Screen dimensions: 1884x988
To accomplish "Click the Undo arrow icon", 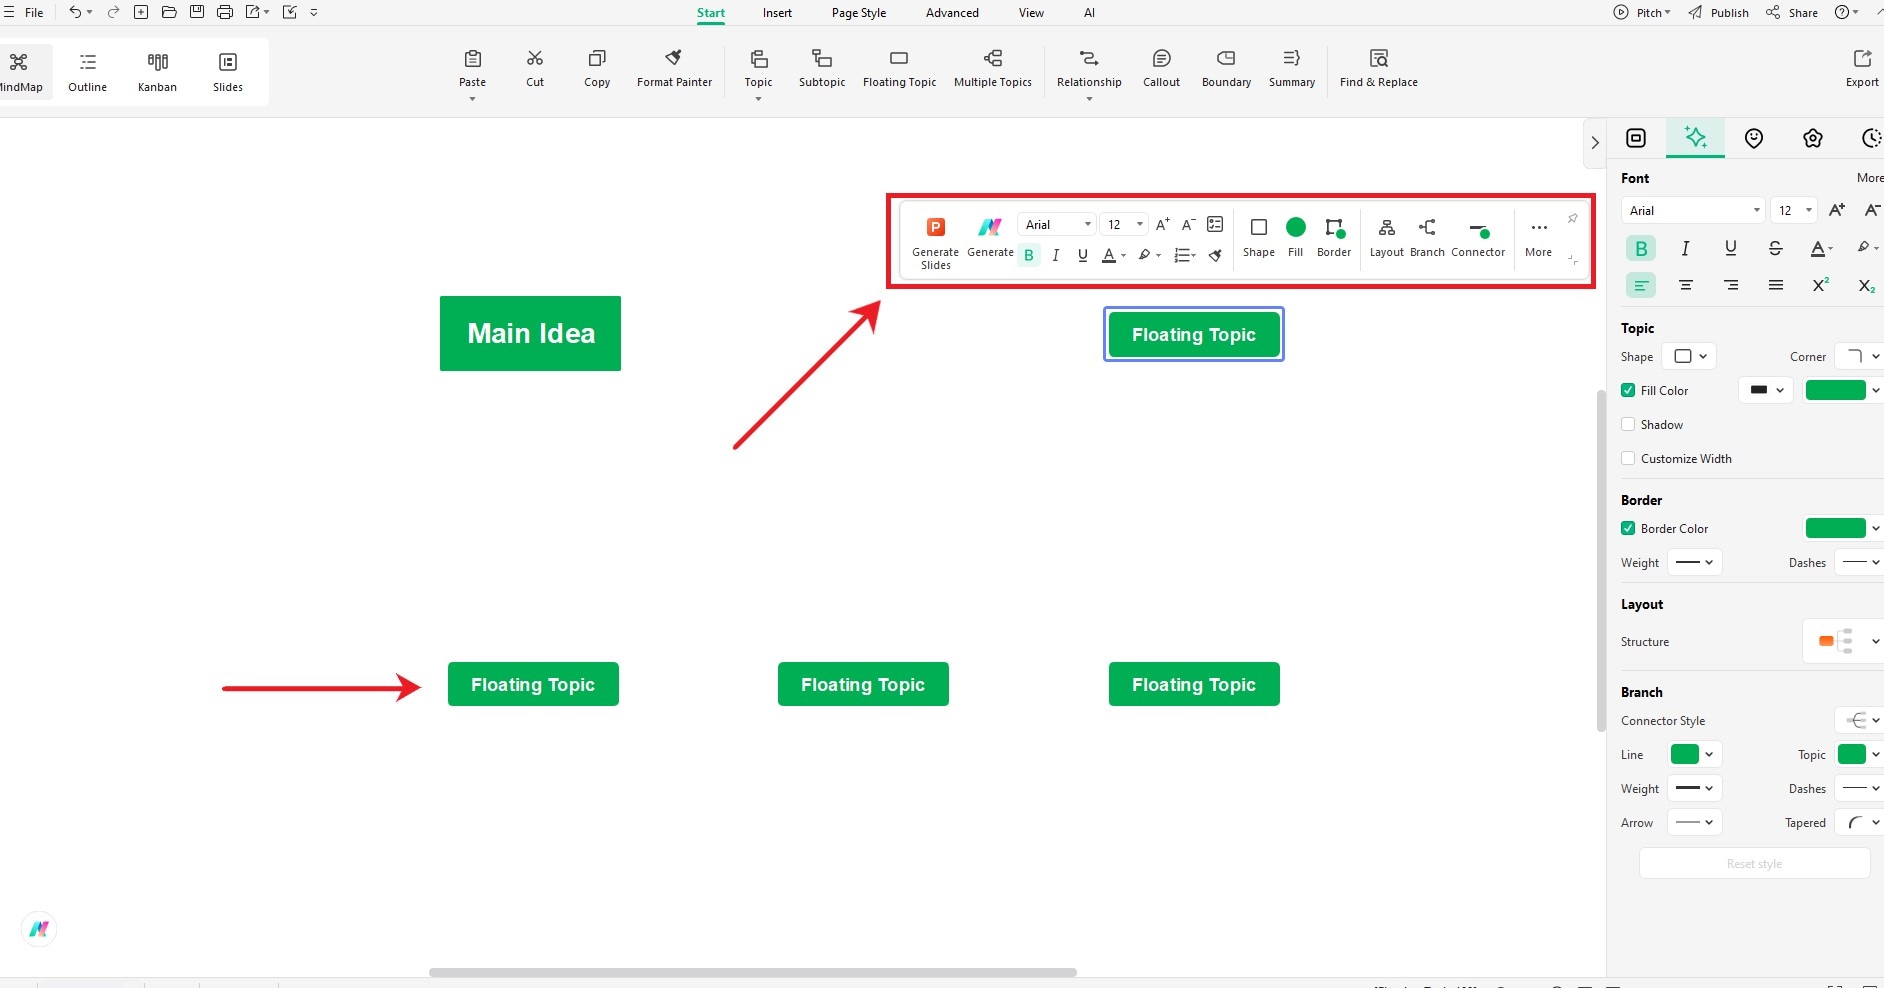I will (x=75, y=12).
